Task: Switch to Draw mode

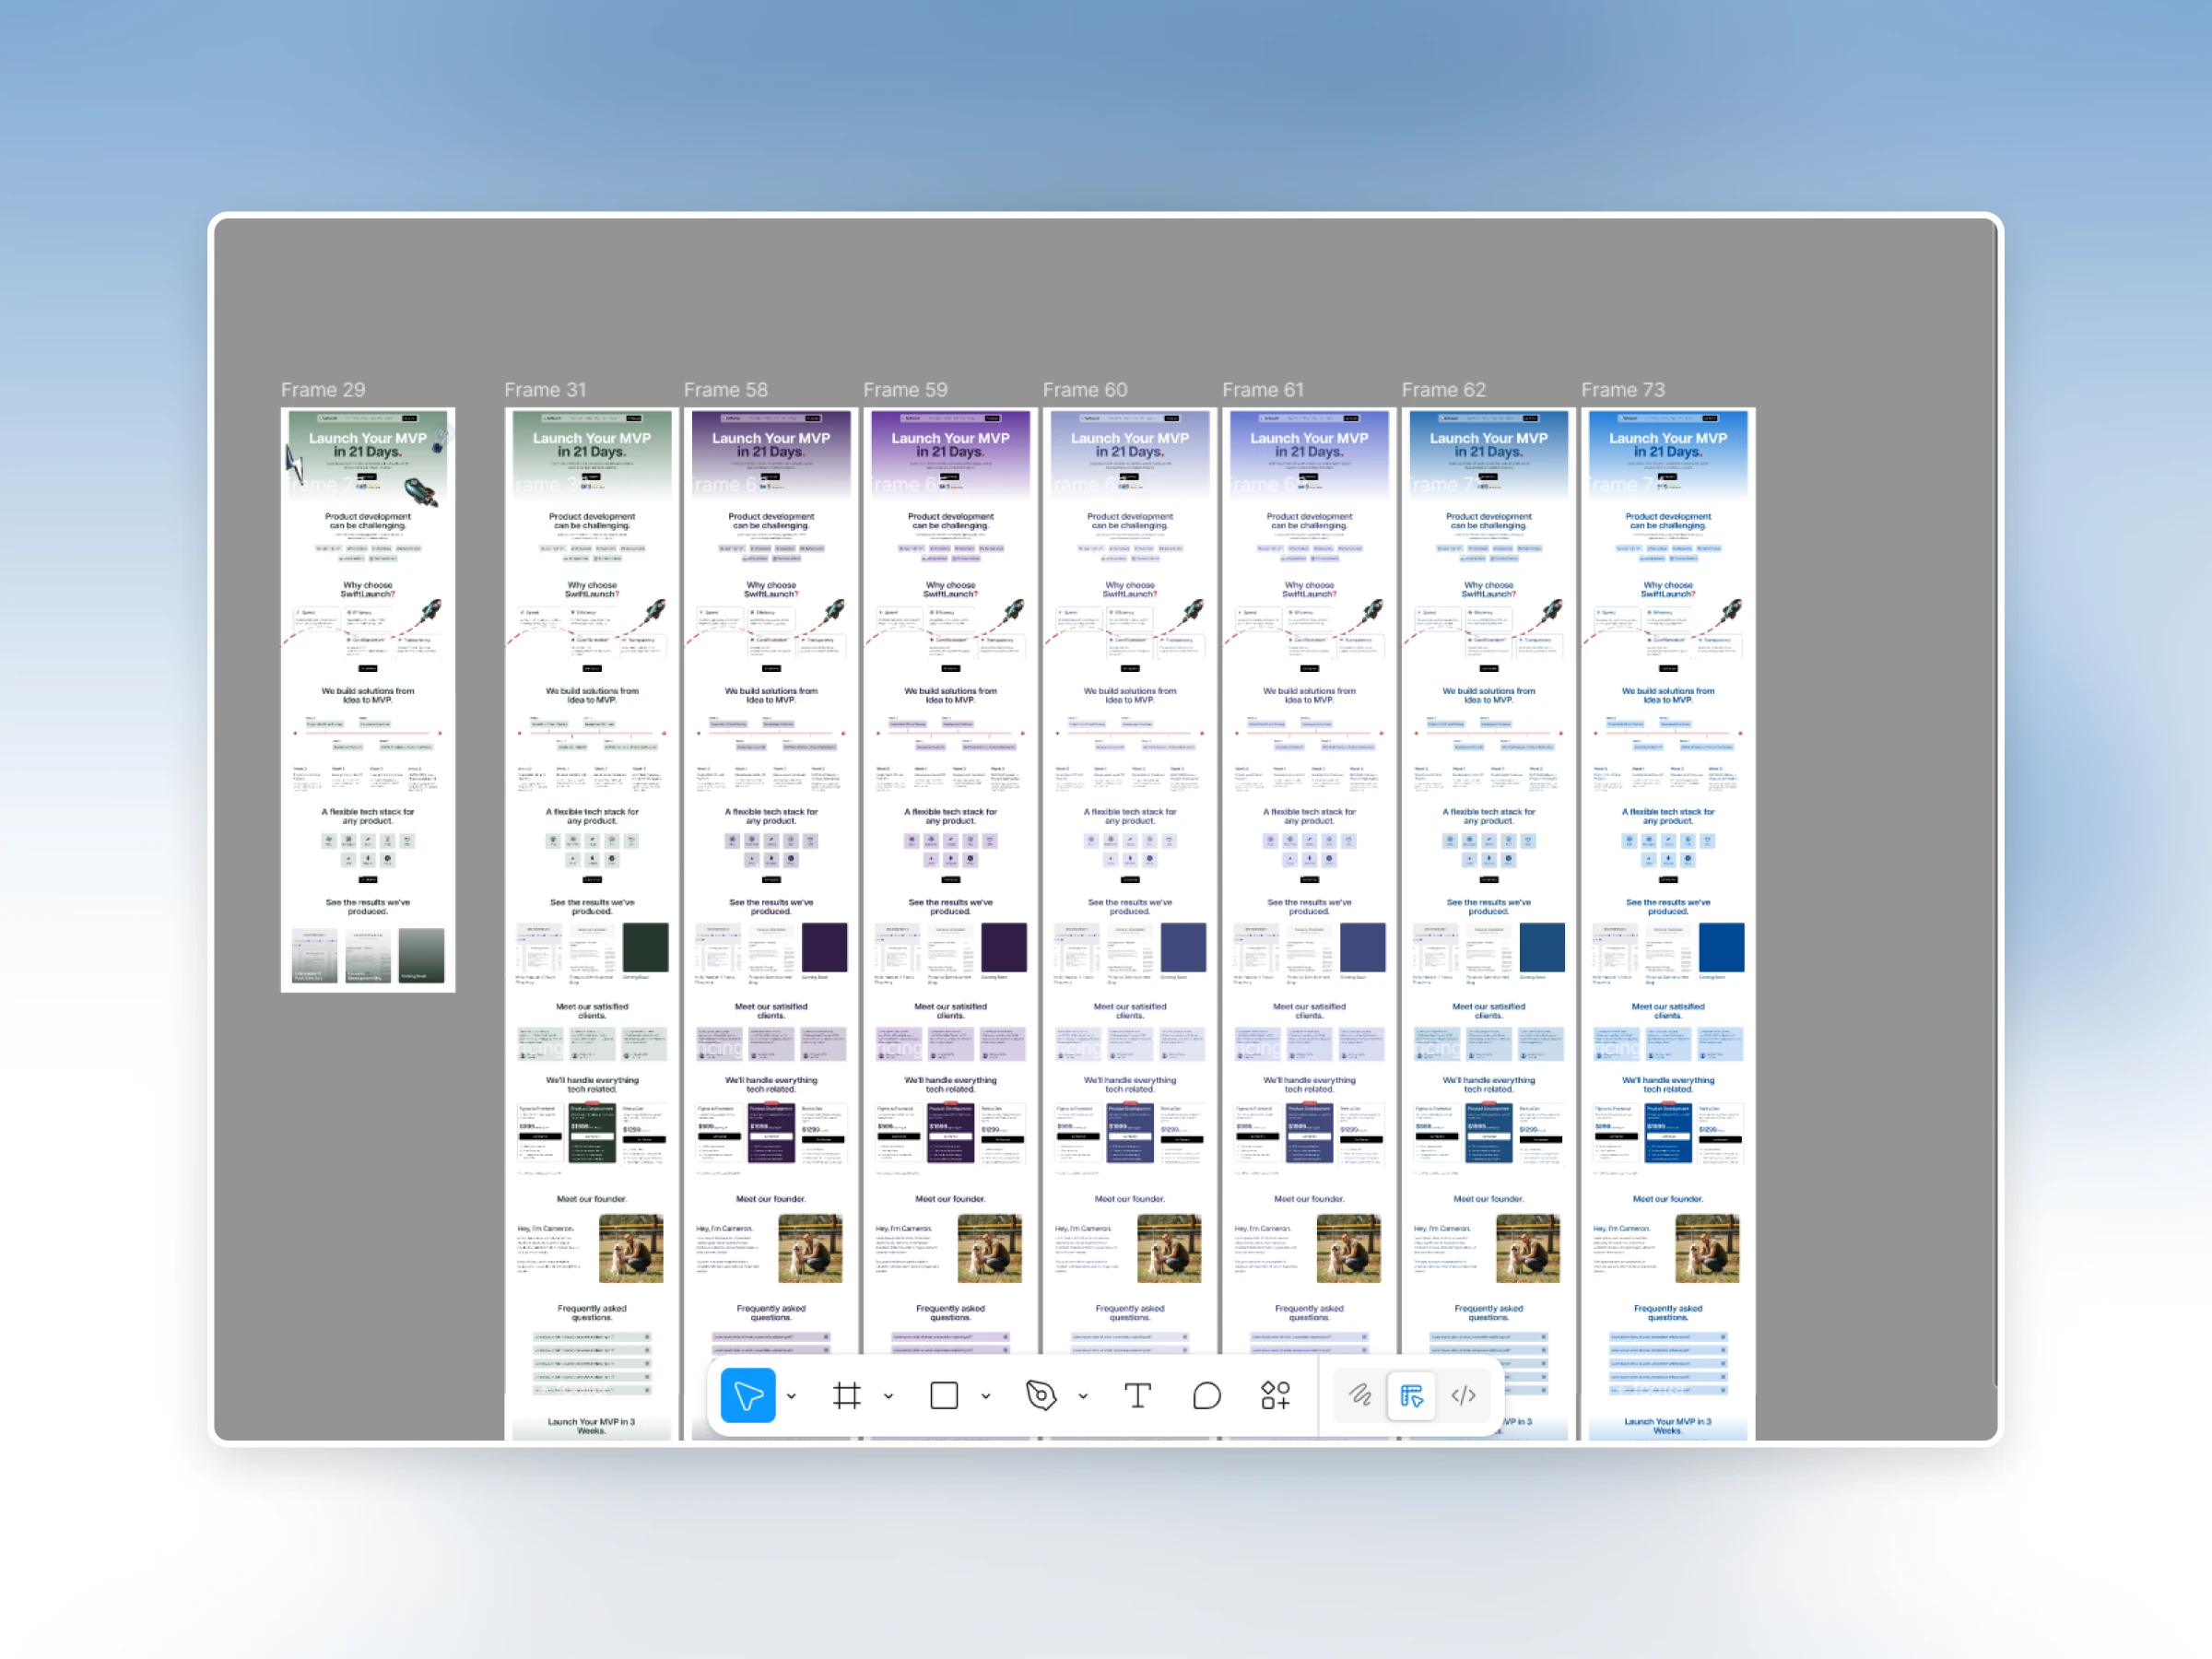Action: (x=1360, y=1395)
